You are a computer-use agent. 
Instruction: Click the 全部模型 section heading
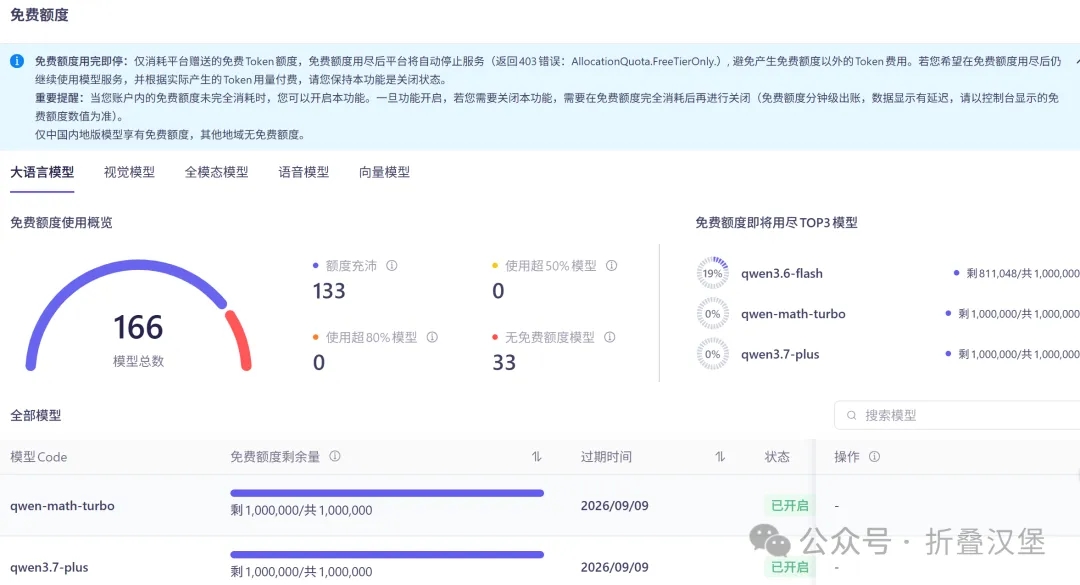tap(36, 415)
